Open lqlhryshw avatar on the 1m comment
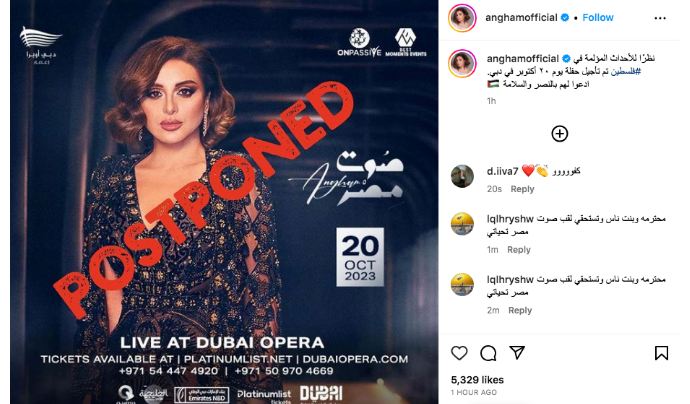This screenshot has height=404, width=690. pyautogui.click(x=462, y=224)
